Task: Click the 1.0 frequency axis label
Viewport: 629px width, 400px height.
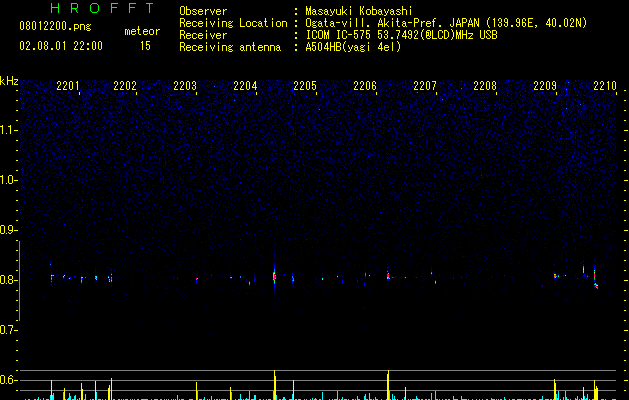Action: [x=9, y=180]
